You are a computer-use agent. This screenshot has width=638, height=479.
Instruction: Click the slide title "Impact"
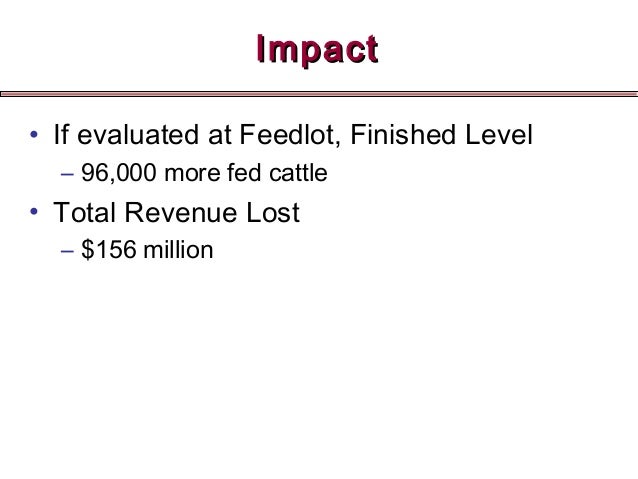pyautogui.click(x=317, y=47)
